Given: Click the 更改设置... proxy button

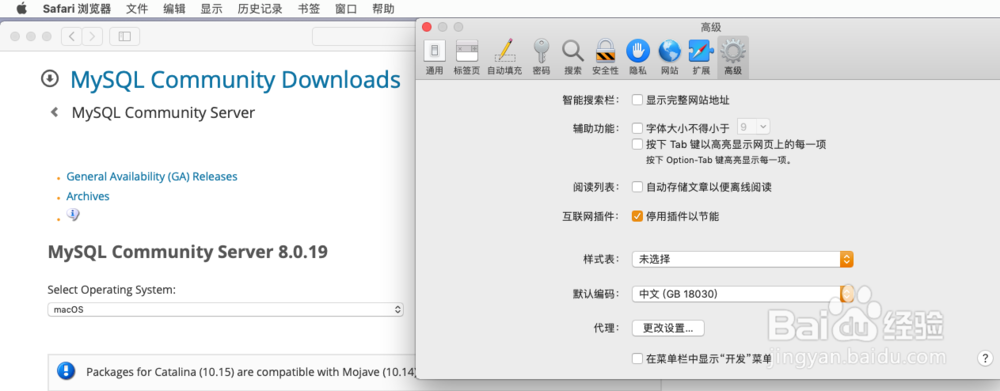Looking at the screenshot, I should pos(668,328).
